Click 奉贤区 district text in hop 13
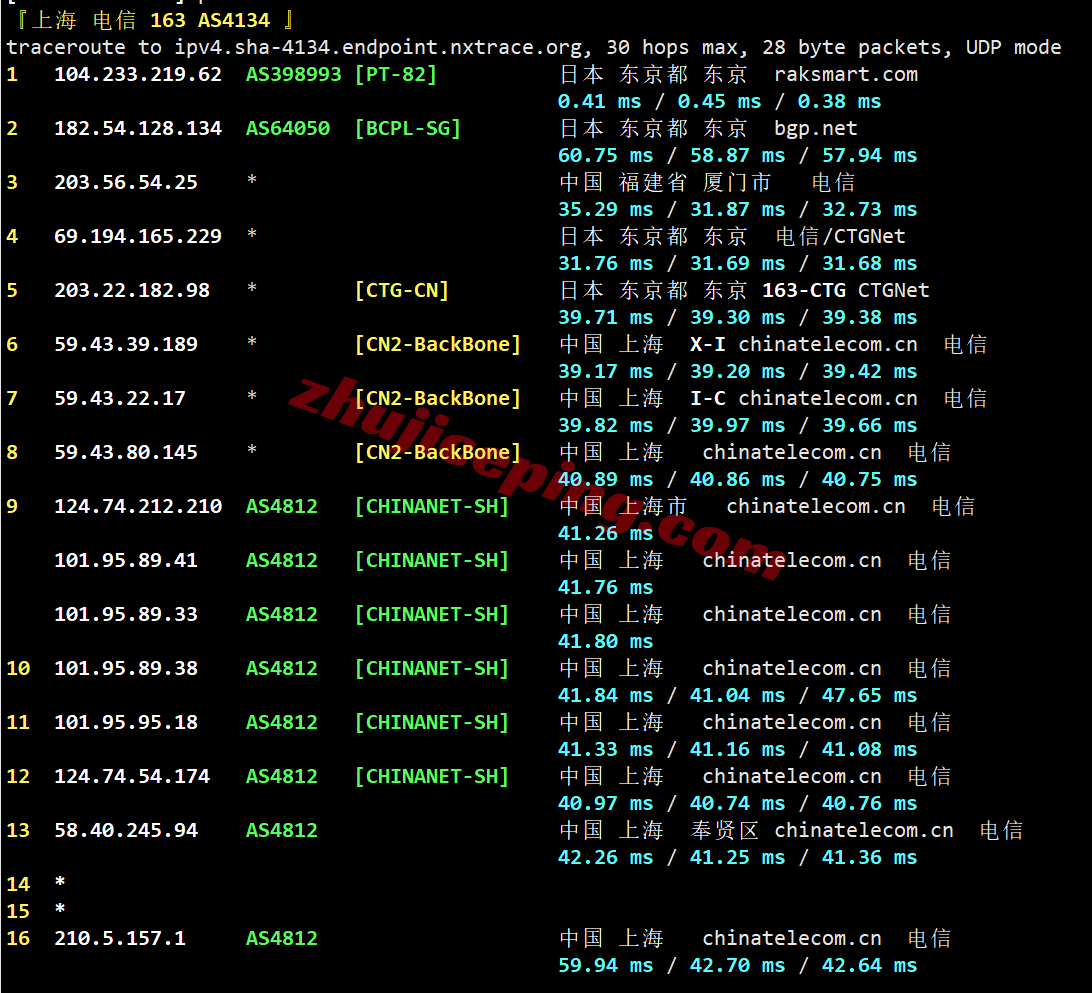The image size is (1092, 993). [x=724, y=830]
